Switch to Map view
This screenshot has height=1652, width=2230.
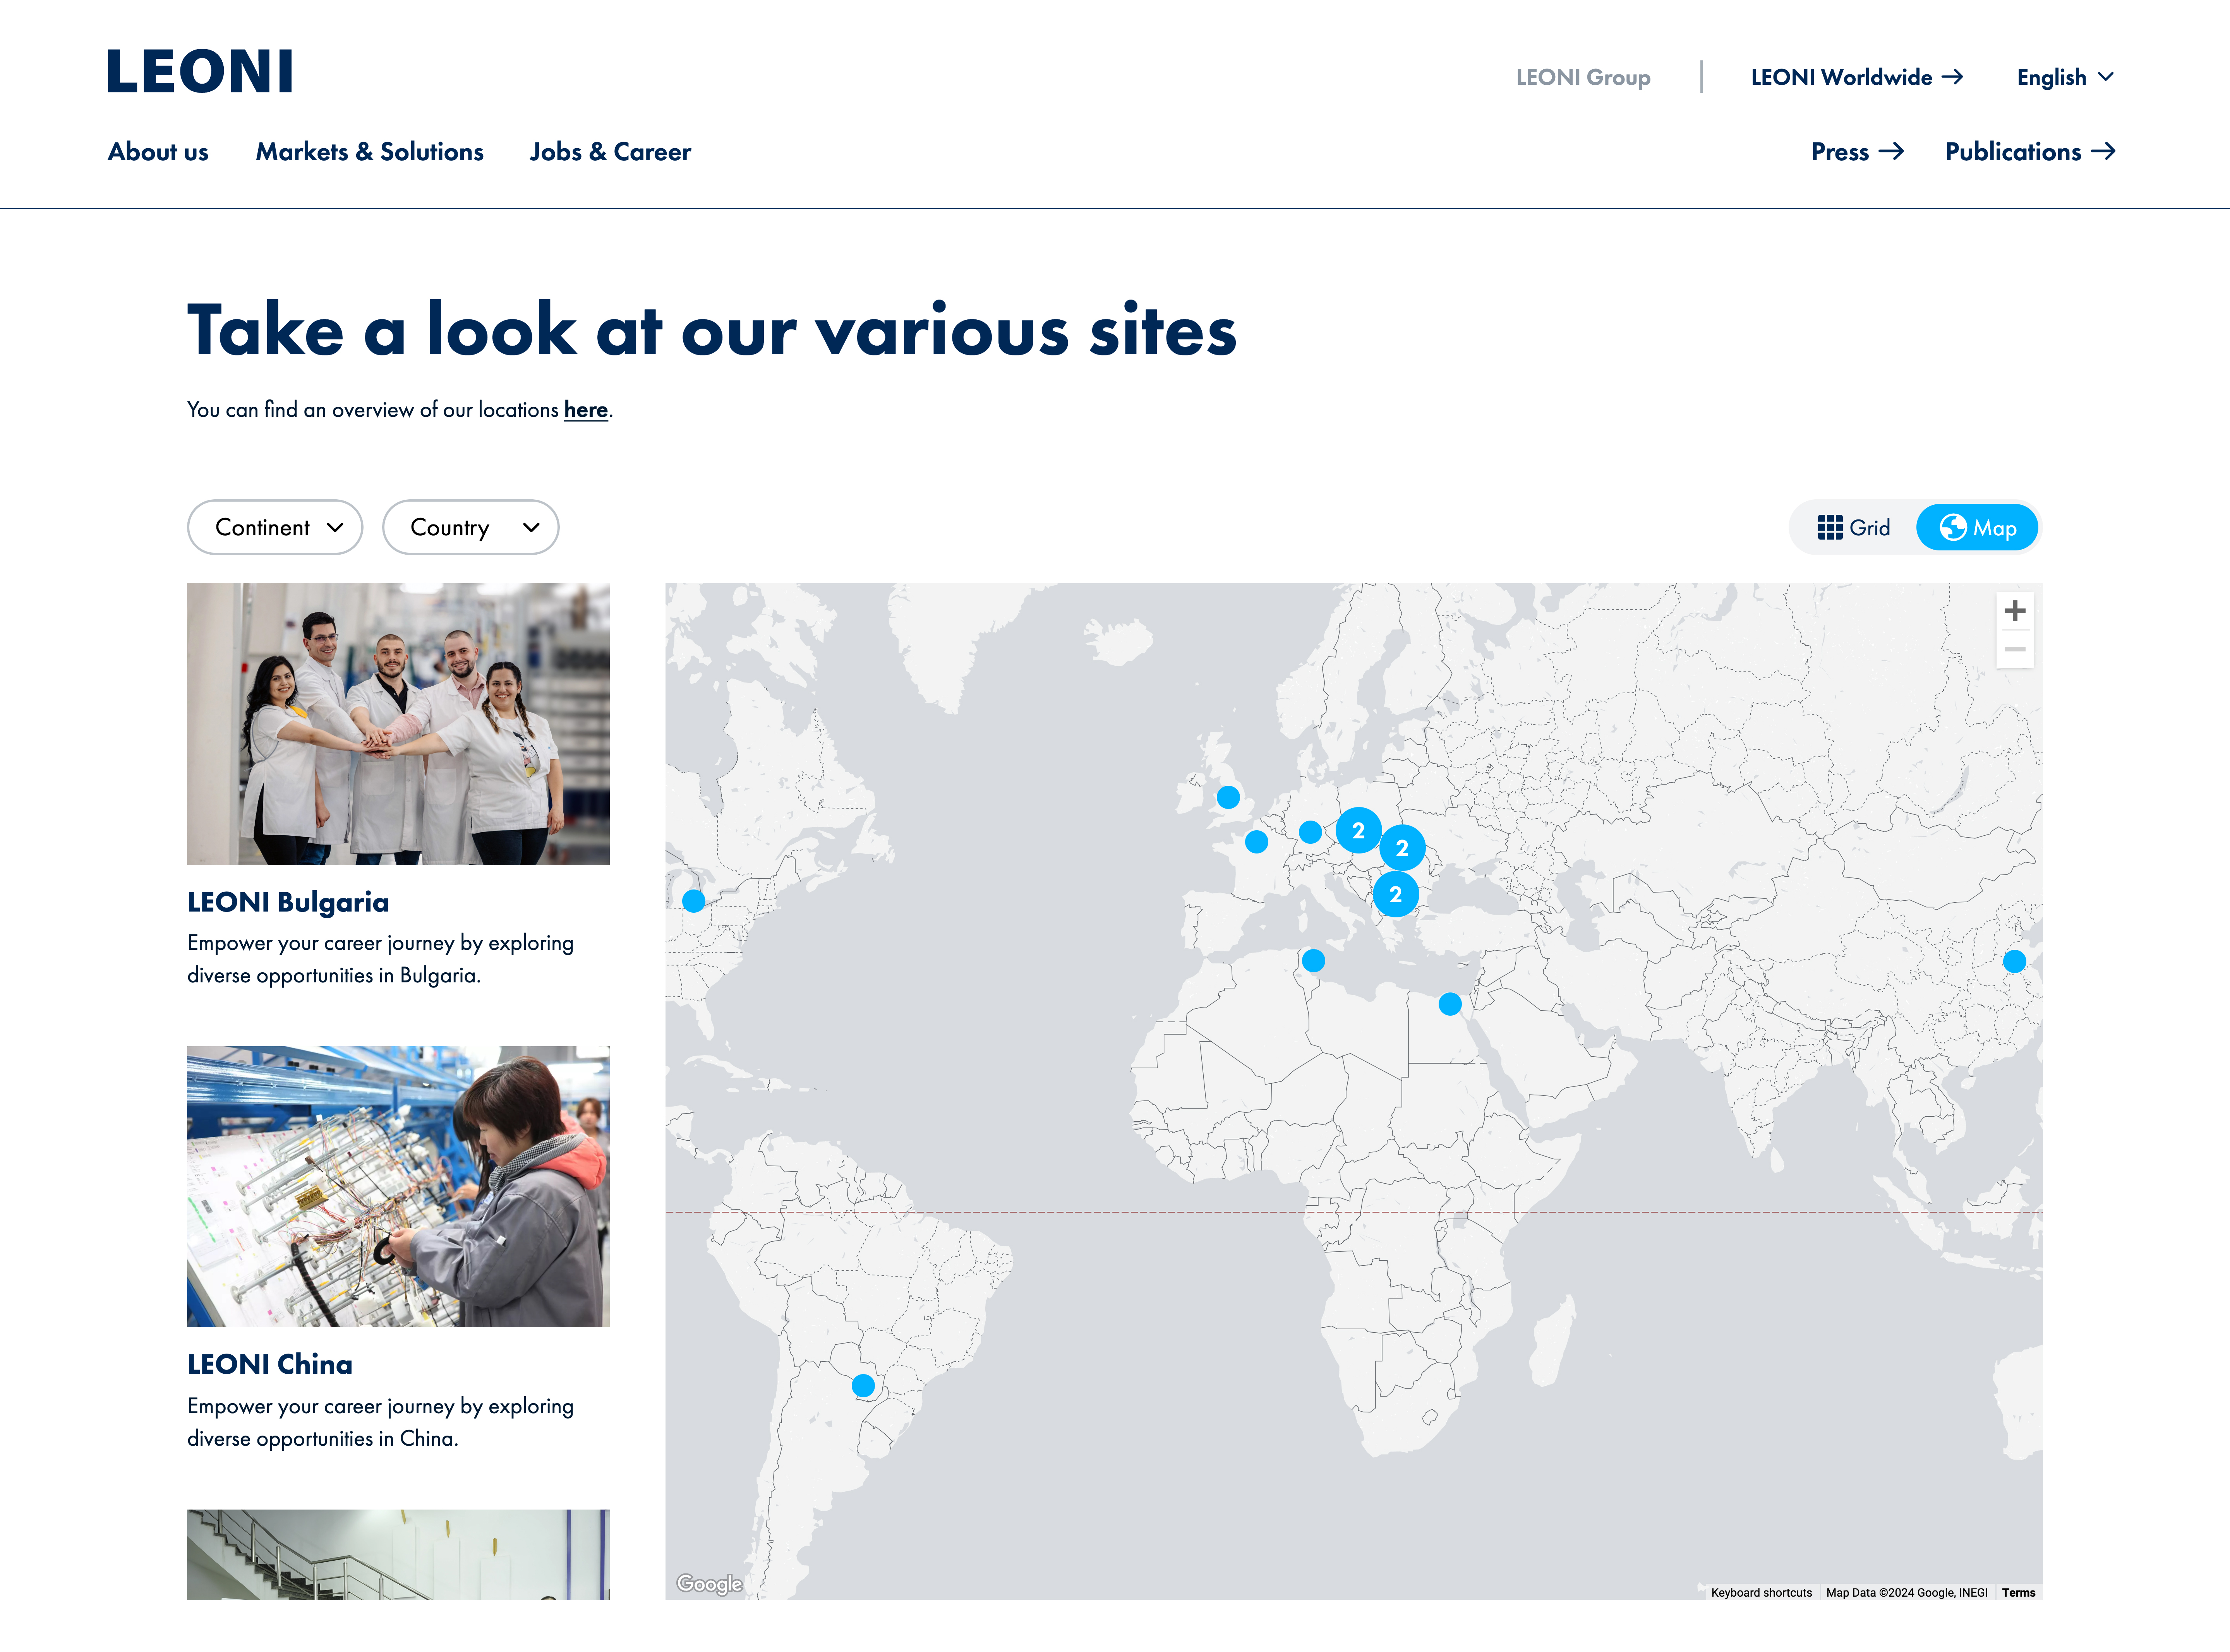pyautogui.click(x=1977, y=527)
